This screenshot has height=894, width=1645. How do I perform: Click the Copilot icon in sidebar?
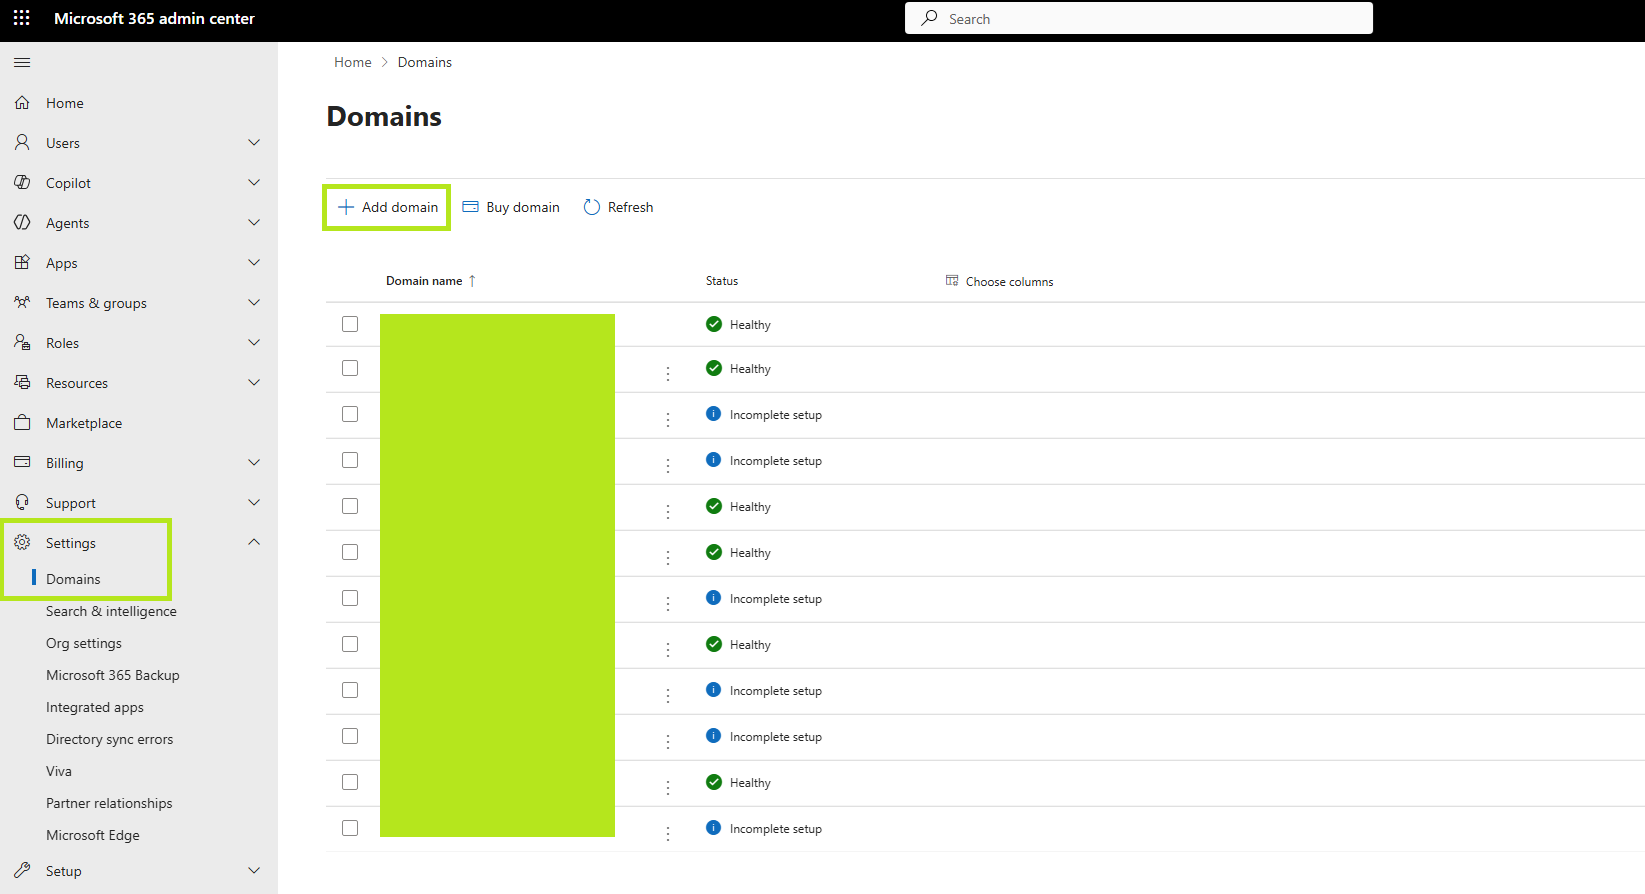(x=22, y=183)
